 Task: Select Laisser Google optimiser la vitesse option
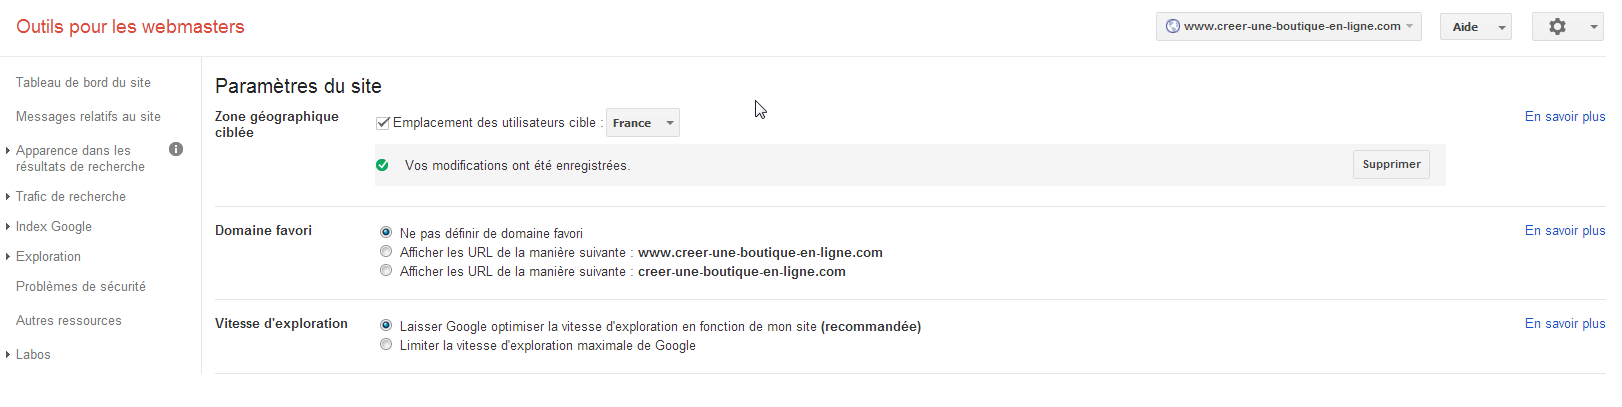(x=386, y=325)
